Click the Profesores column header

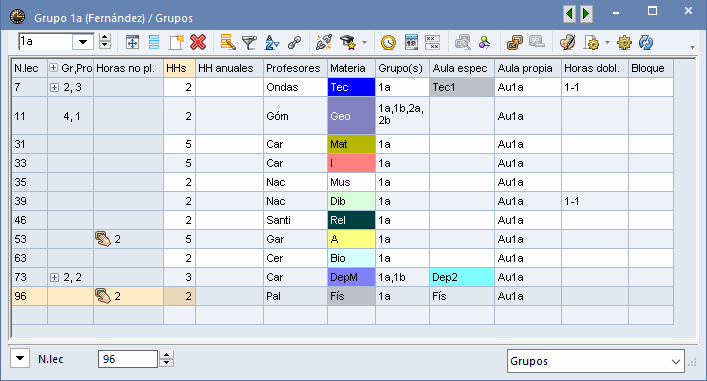tap(295, 68)
